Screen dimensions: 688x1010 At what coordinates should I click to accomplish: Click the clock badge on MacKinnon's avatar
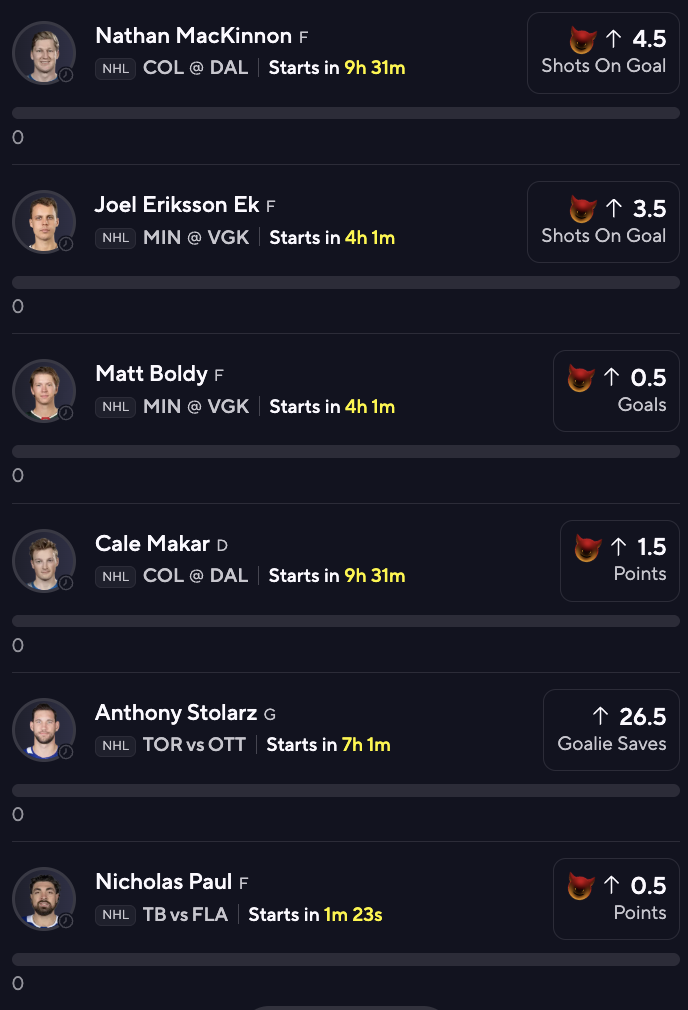[x=66, y=75]
